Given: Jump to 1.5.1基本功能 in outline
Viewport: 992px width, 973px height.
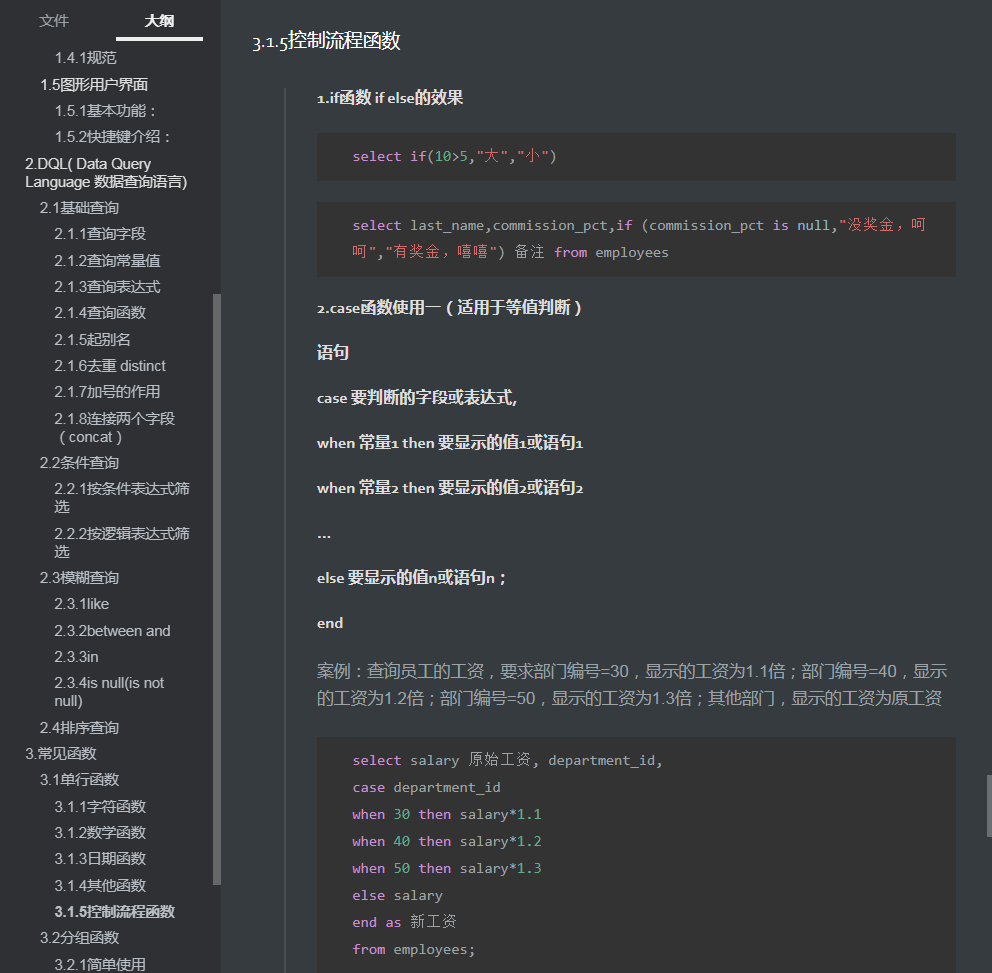Looking at the screenshot, I should (x=105, y=111).
